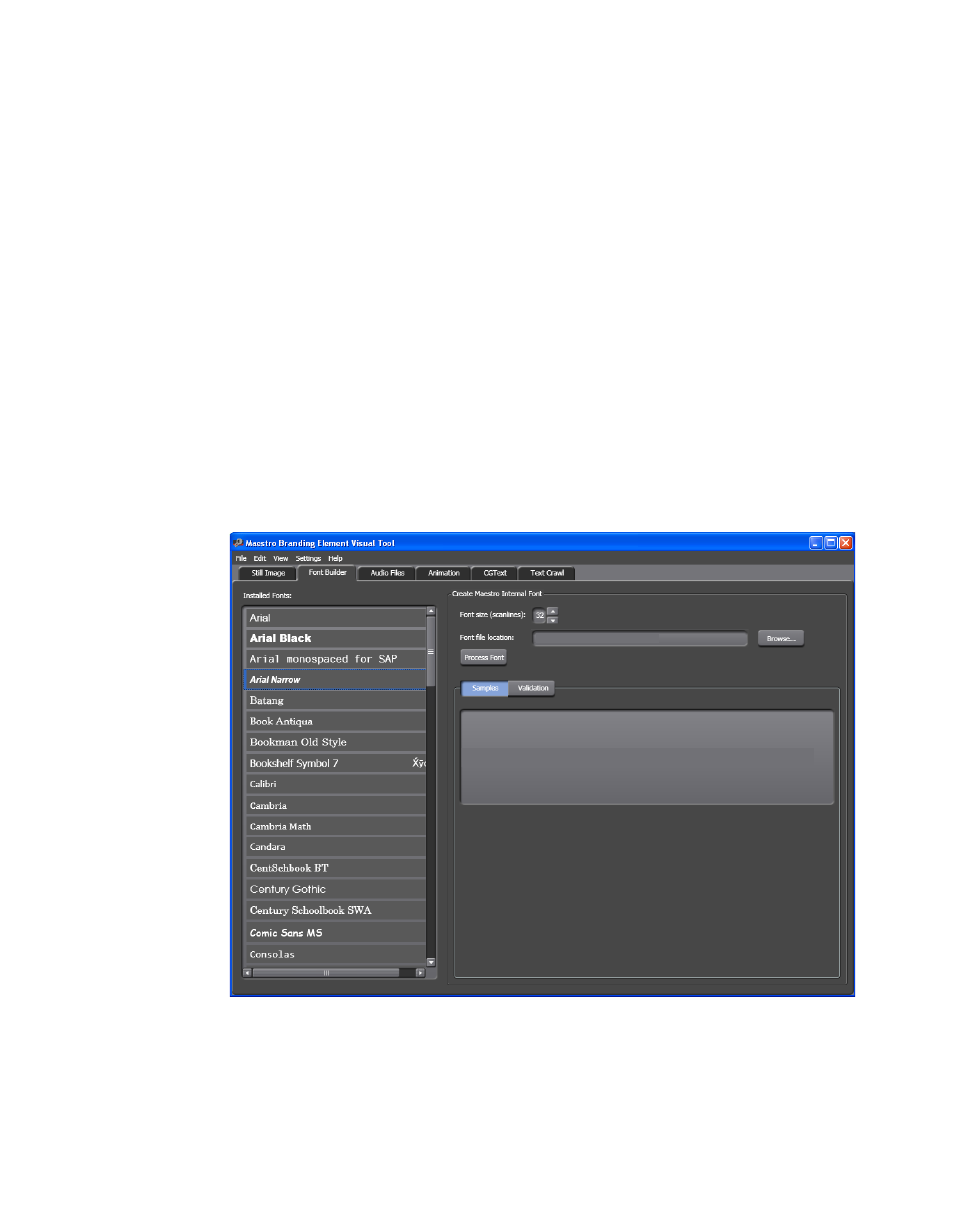Select the Validation tab
Screen dimensions: 954x1227
coord(532,688)
